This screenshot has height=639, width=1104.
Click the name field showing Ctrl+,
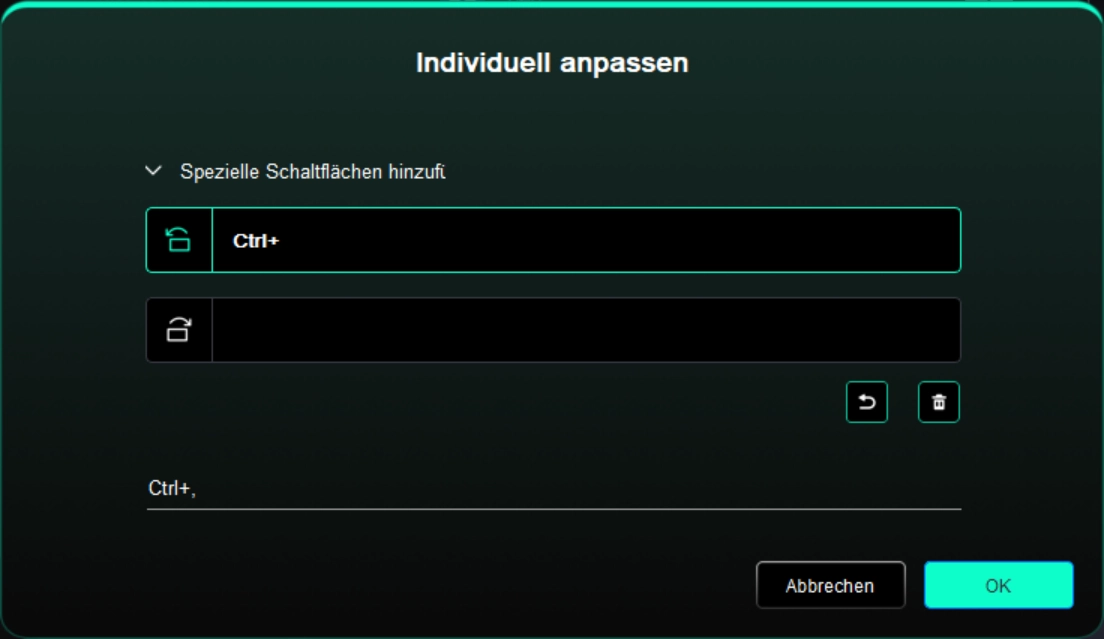[553, 488]
